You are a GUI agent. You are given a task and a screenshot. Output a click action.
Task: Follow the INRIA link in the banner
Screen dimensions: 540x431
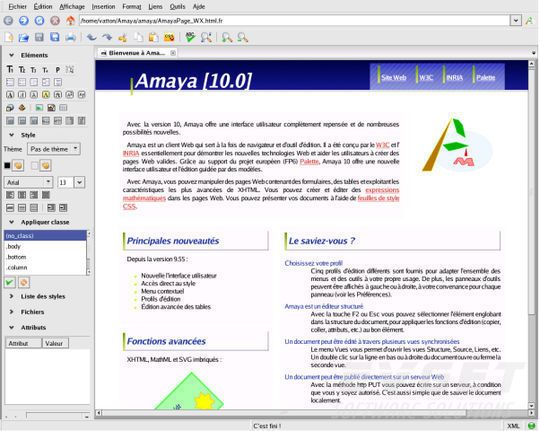pyautogui.click(x=455, y=78)
